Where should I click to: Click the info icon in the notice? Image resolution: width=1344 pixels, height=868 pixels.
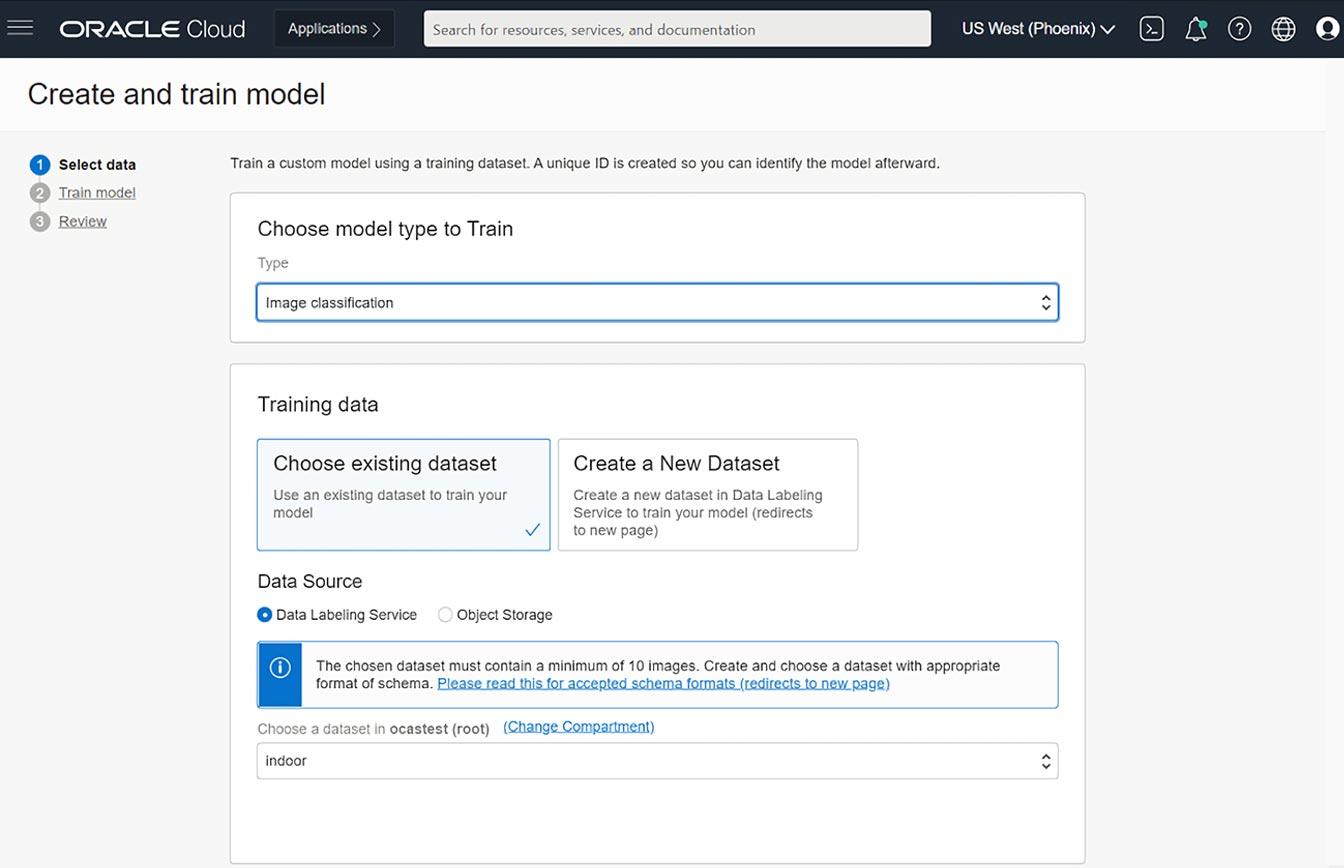280,668
